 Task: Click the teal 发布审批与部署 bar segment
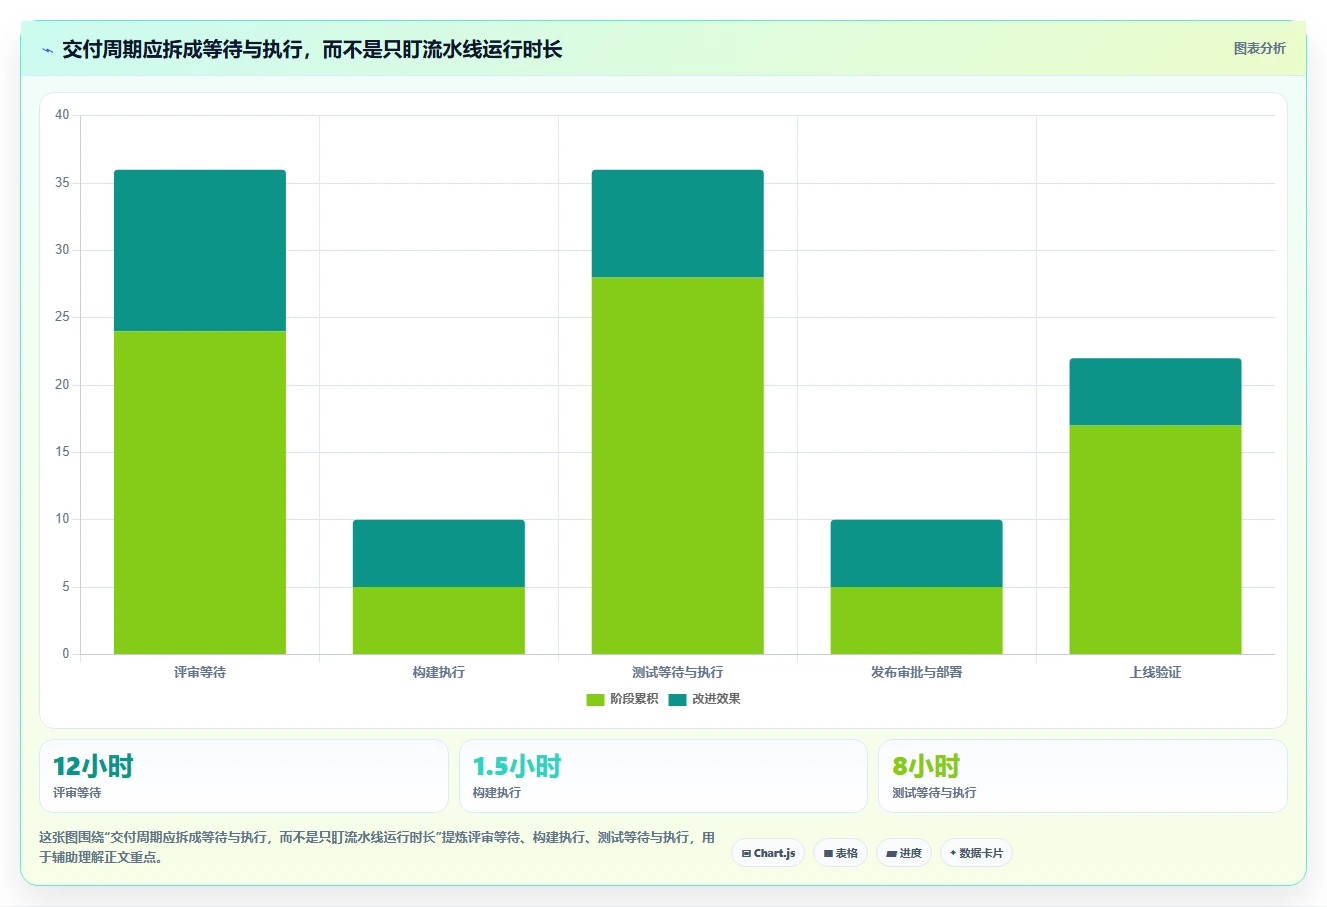[917, 553]
